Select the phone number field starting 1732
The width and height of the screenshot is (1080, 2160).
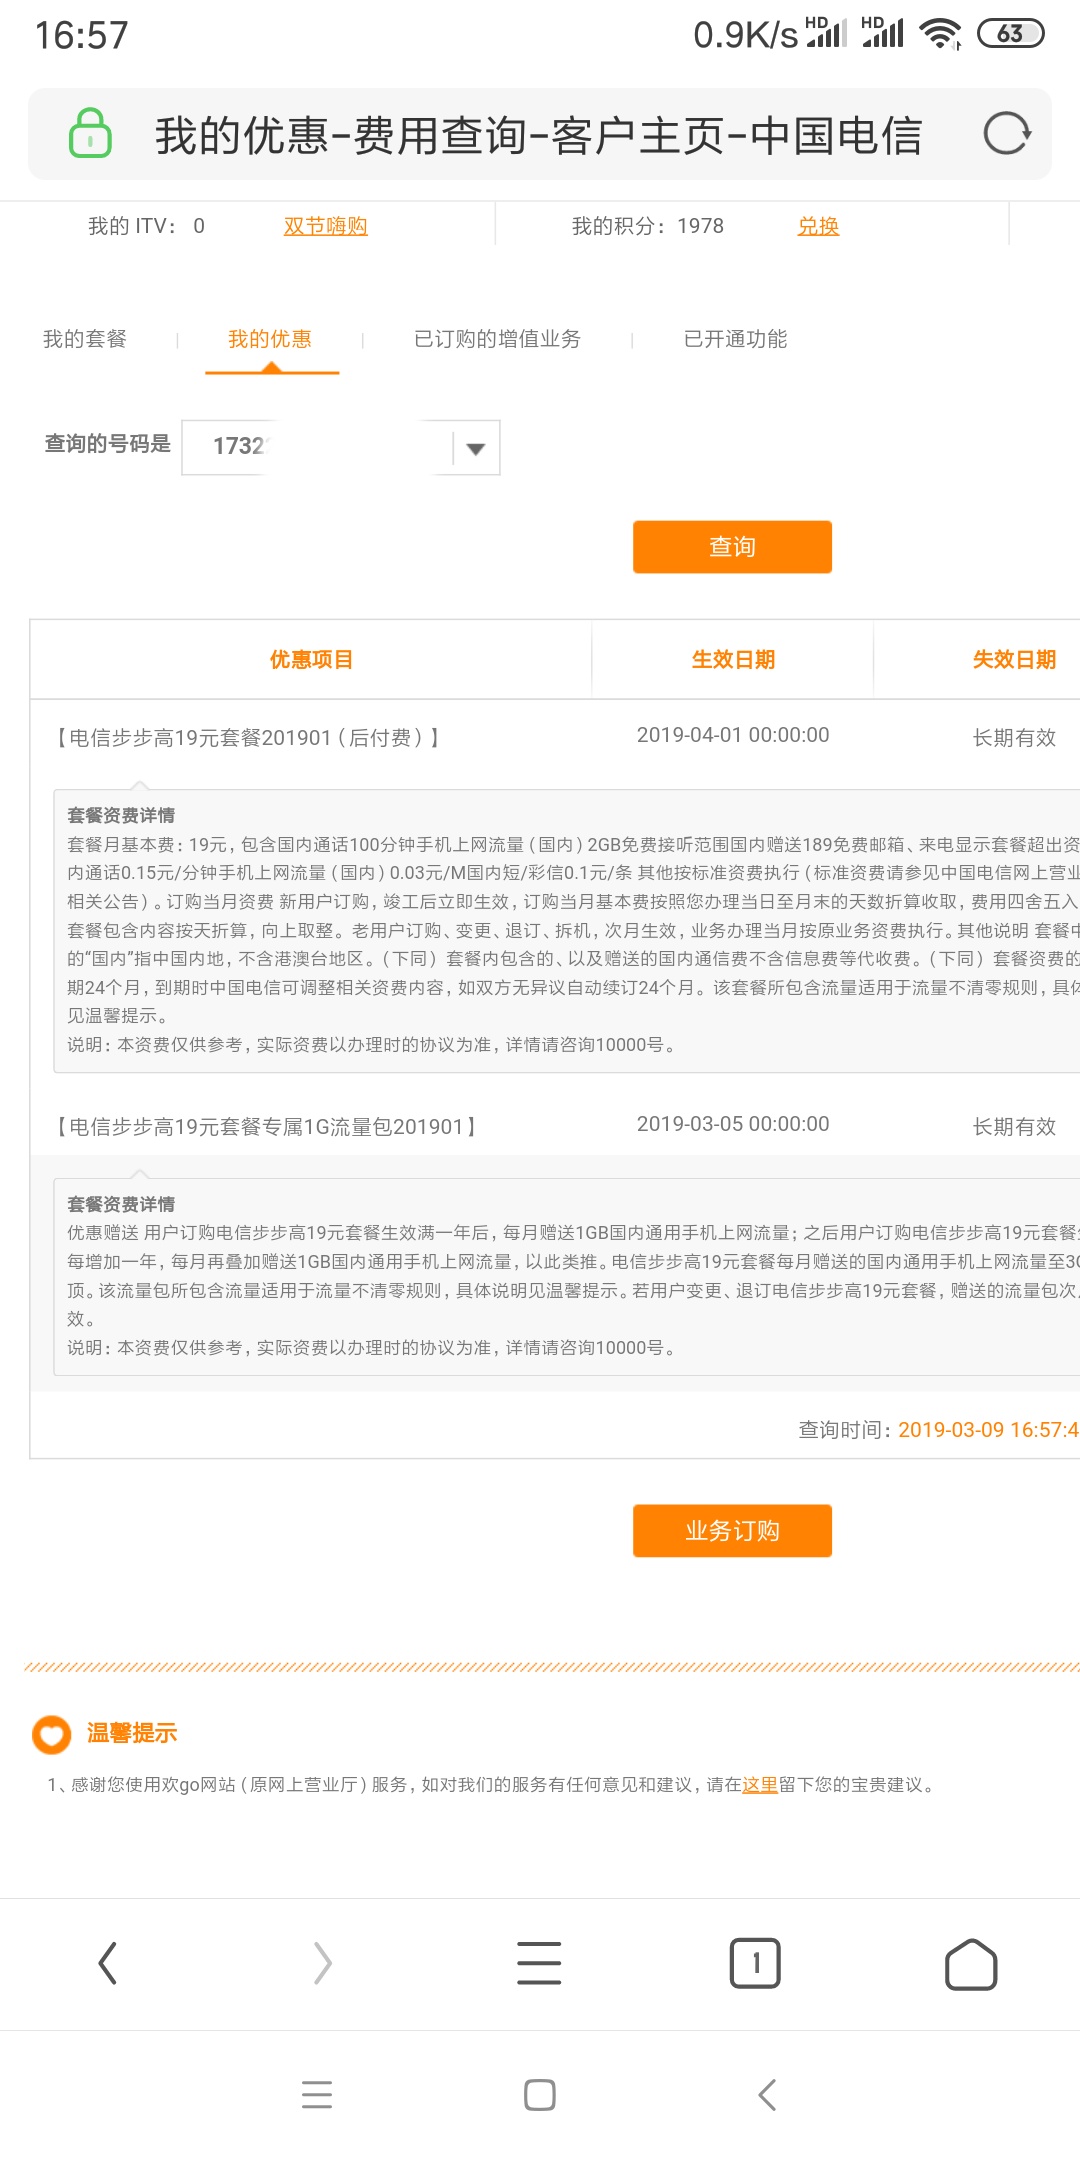(x=340, y=447)
